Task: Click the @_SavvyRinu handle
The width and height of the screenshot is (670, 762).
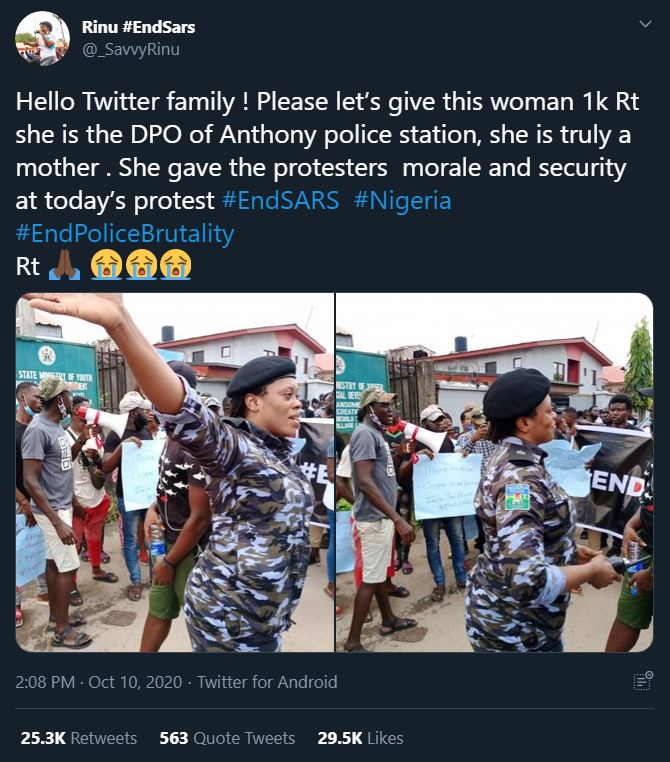Action: [131, 48]
